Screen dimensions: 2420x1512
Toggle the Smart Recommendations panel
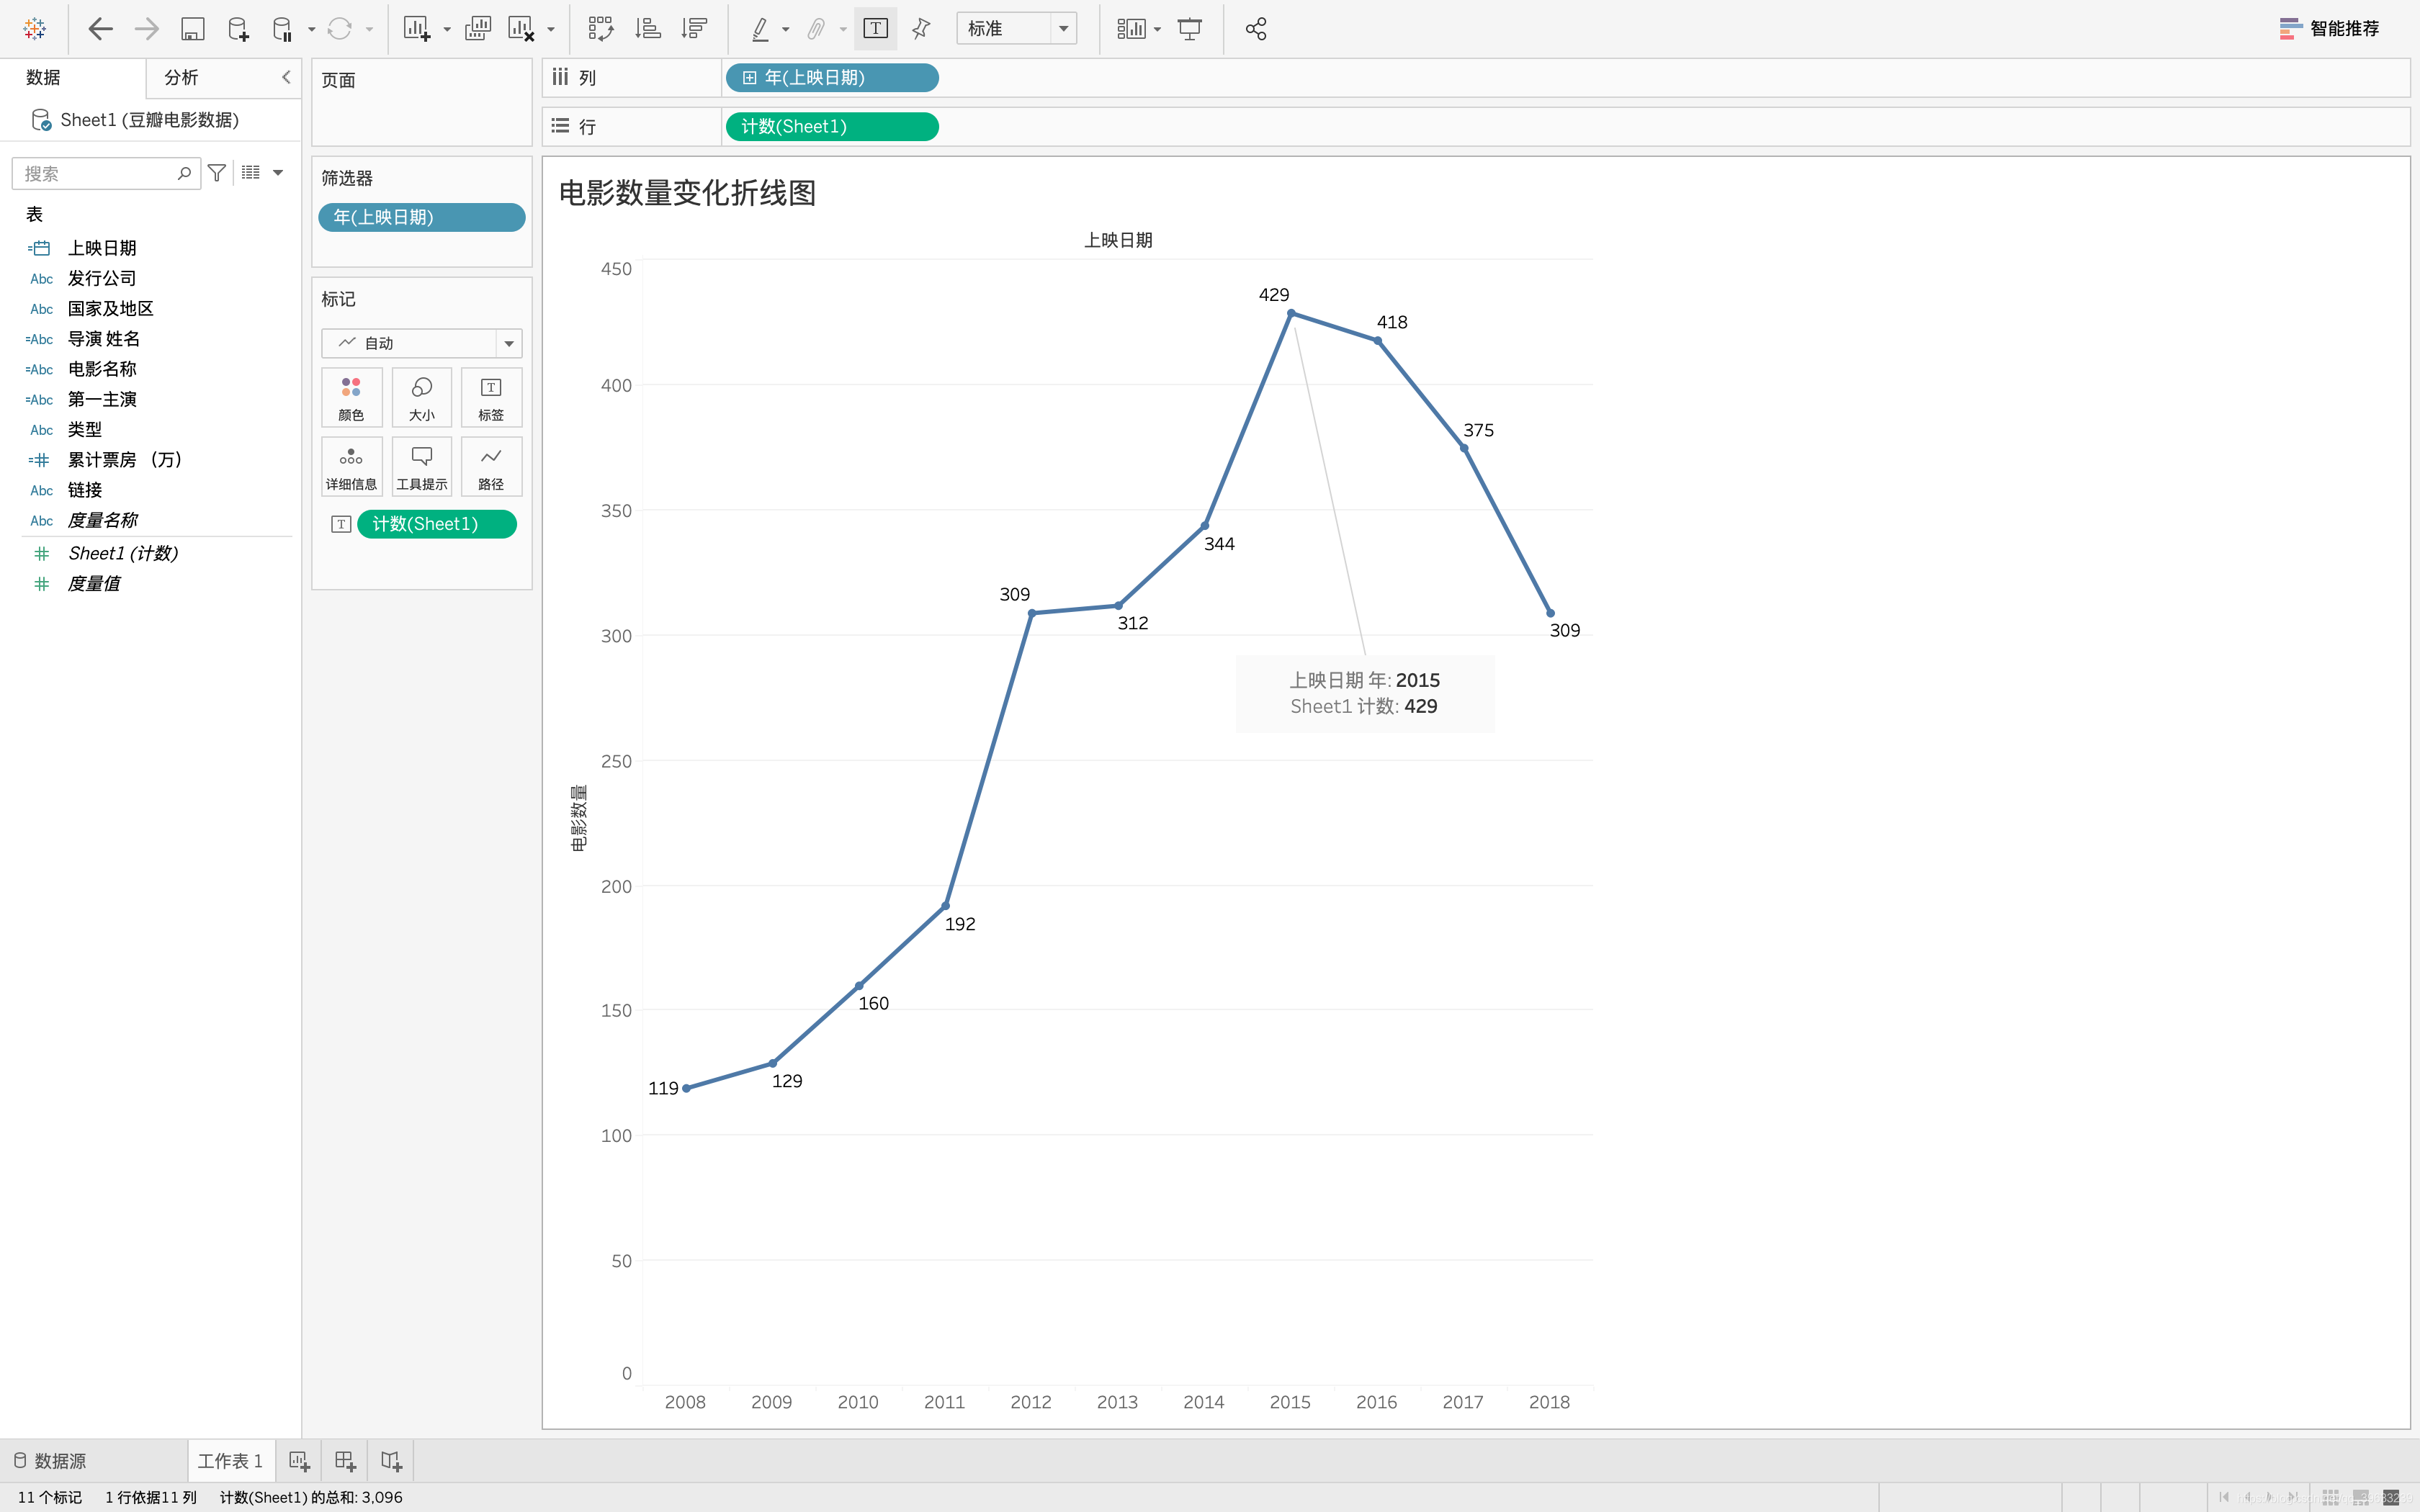coord(2329,29)
